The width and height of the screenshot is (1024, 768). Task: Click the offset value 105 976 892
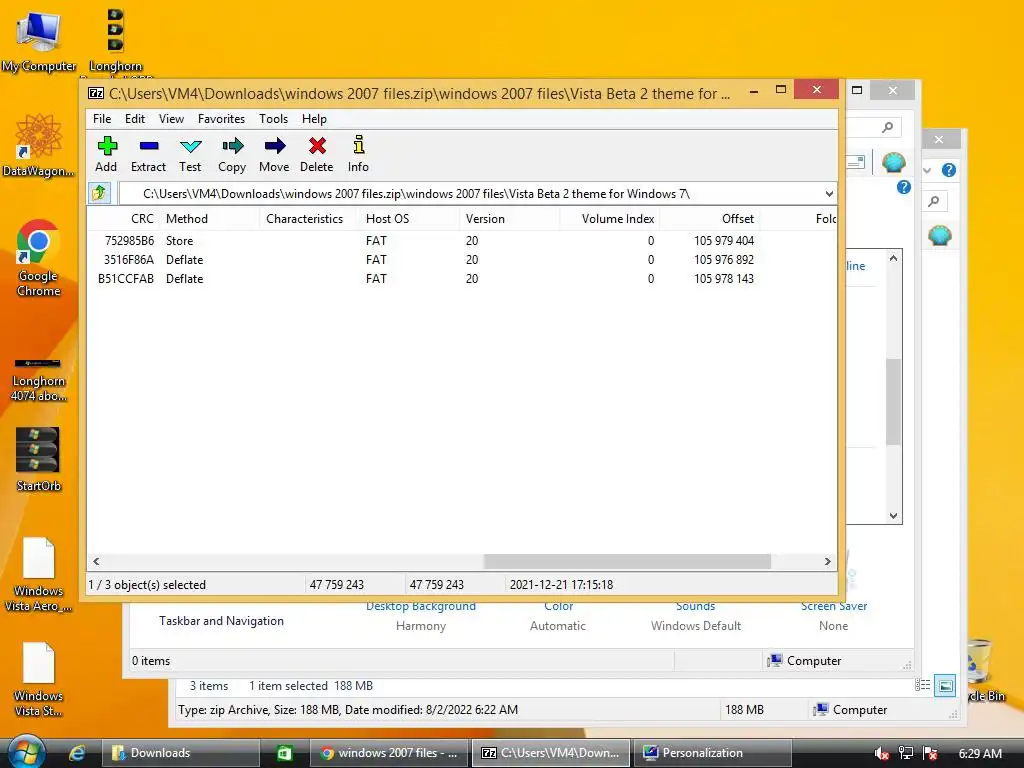click(724, 260)
